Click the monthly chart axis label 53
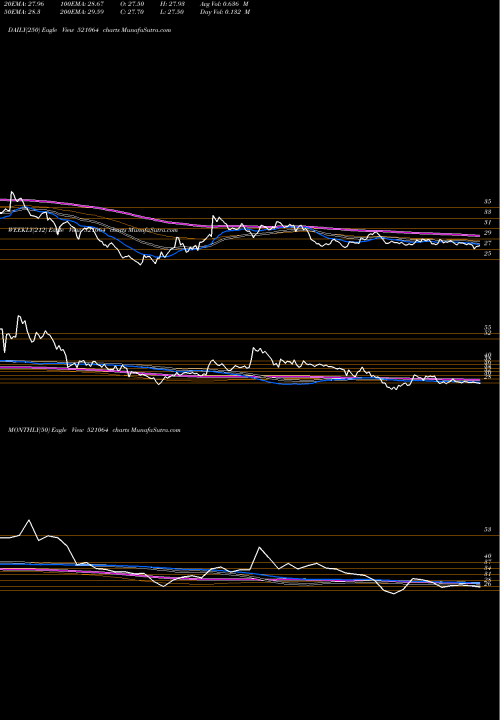500x720 pixels. [x=487, y=529]
